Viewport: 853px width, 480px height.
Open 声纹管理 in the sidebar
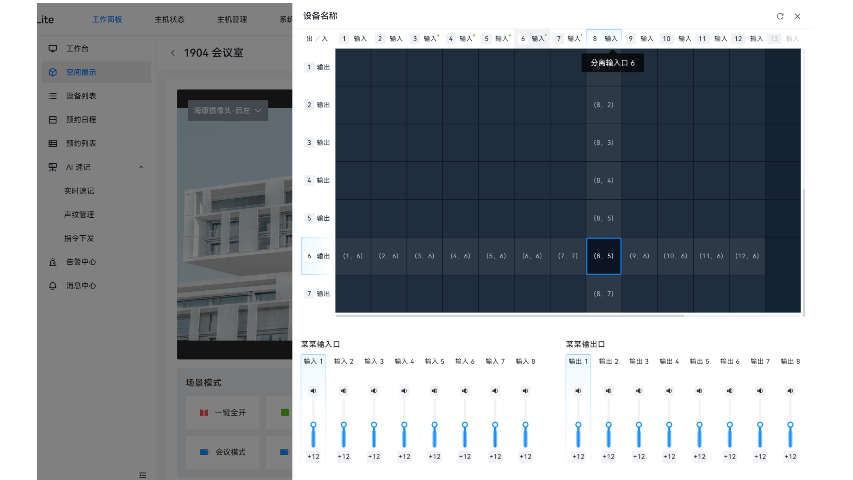pyautogui.click(x=79, y=214)
